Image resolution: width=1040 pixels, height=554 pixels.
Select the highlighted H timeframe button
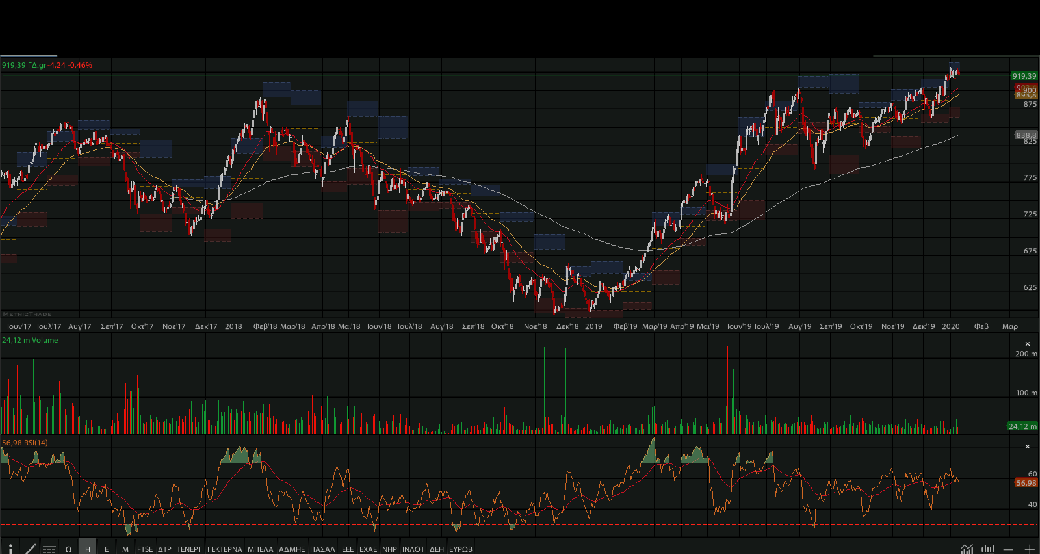(x=88, y=548)
